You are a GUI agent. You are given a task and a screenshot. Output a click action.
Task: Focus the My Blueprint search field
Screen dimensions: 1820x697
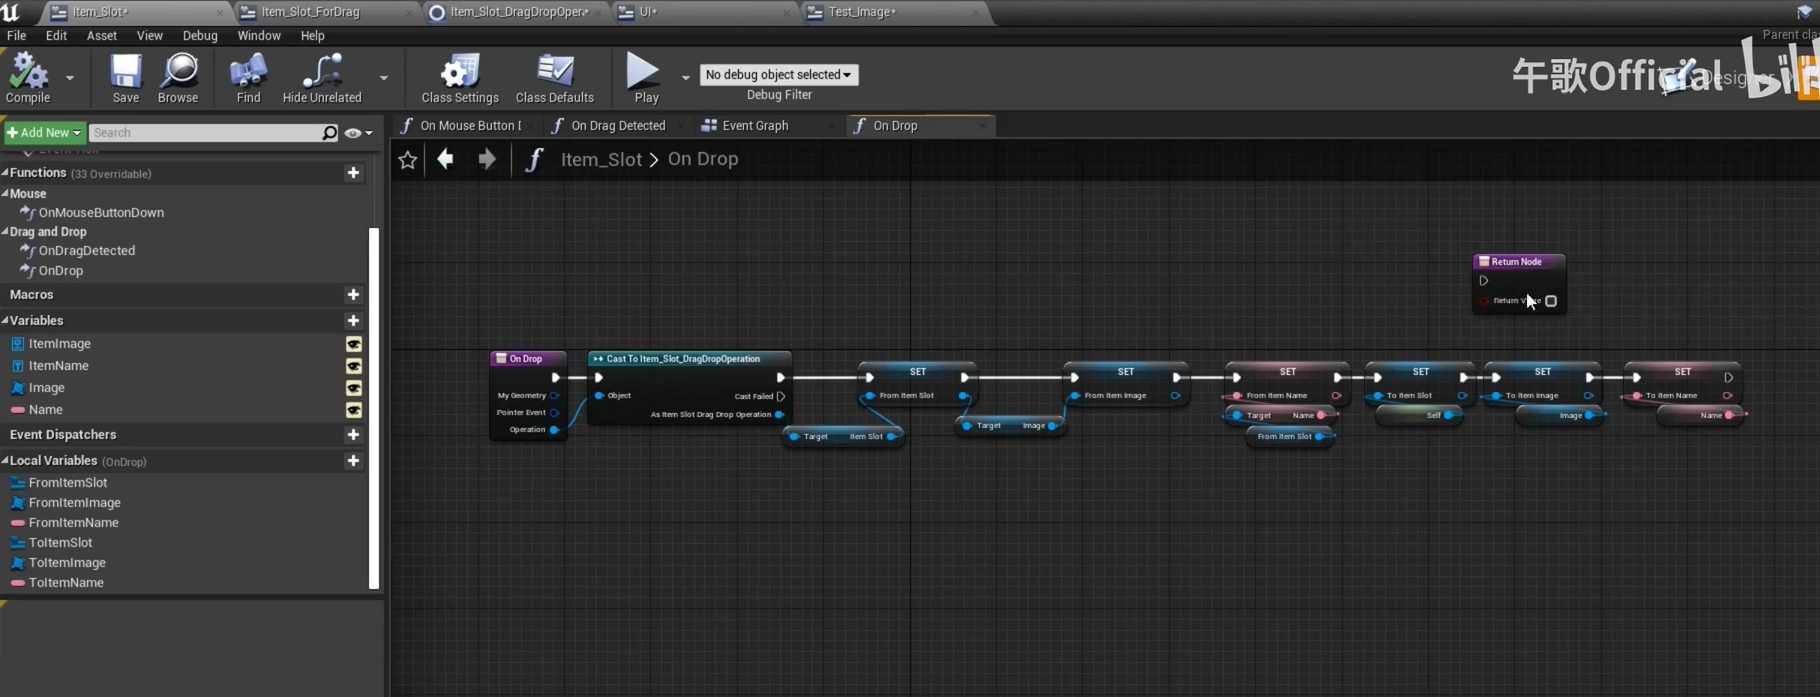point(205,132)
